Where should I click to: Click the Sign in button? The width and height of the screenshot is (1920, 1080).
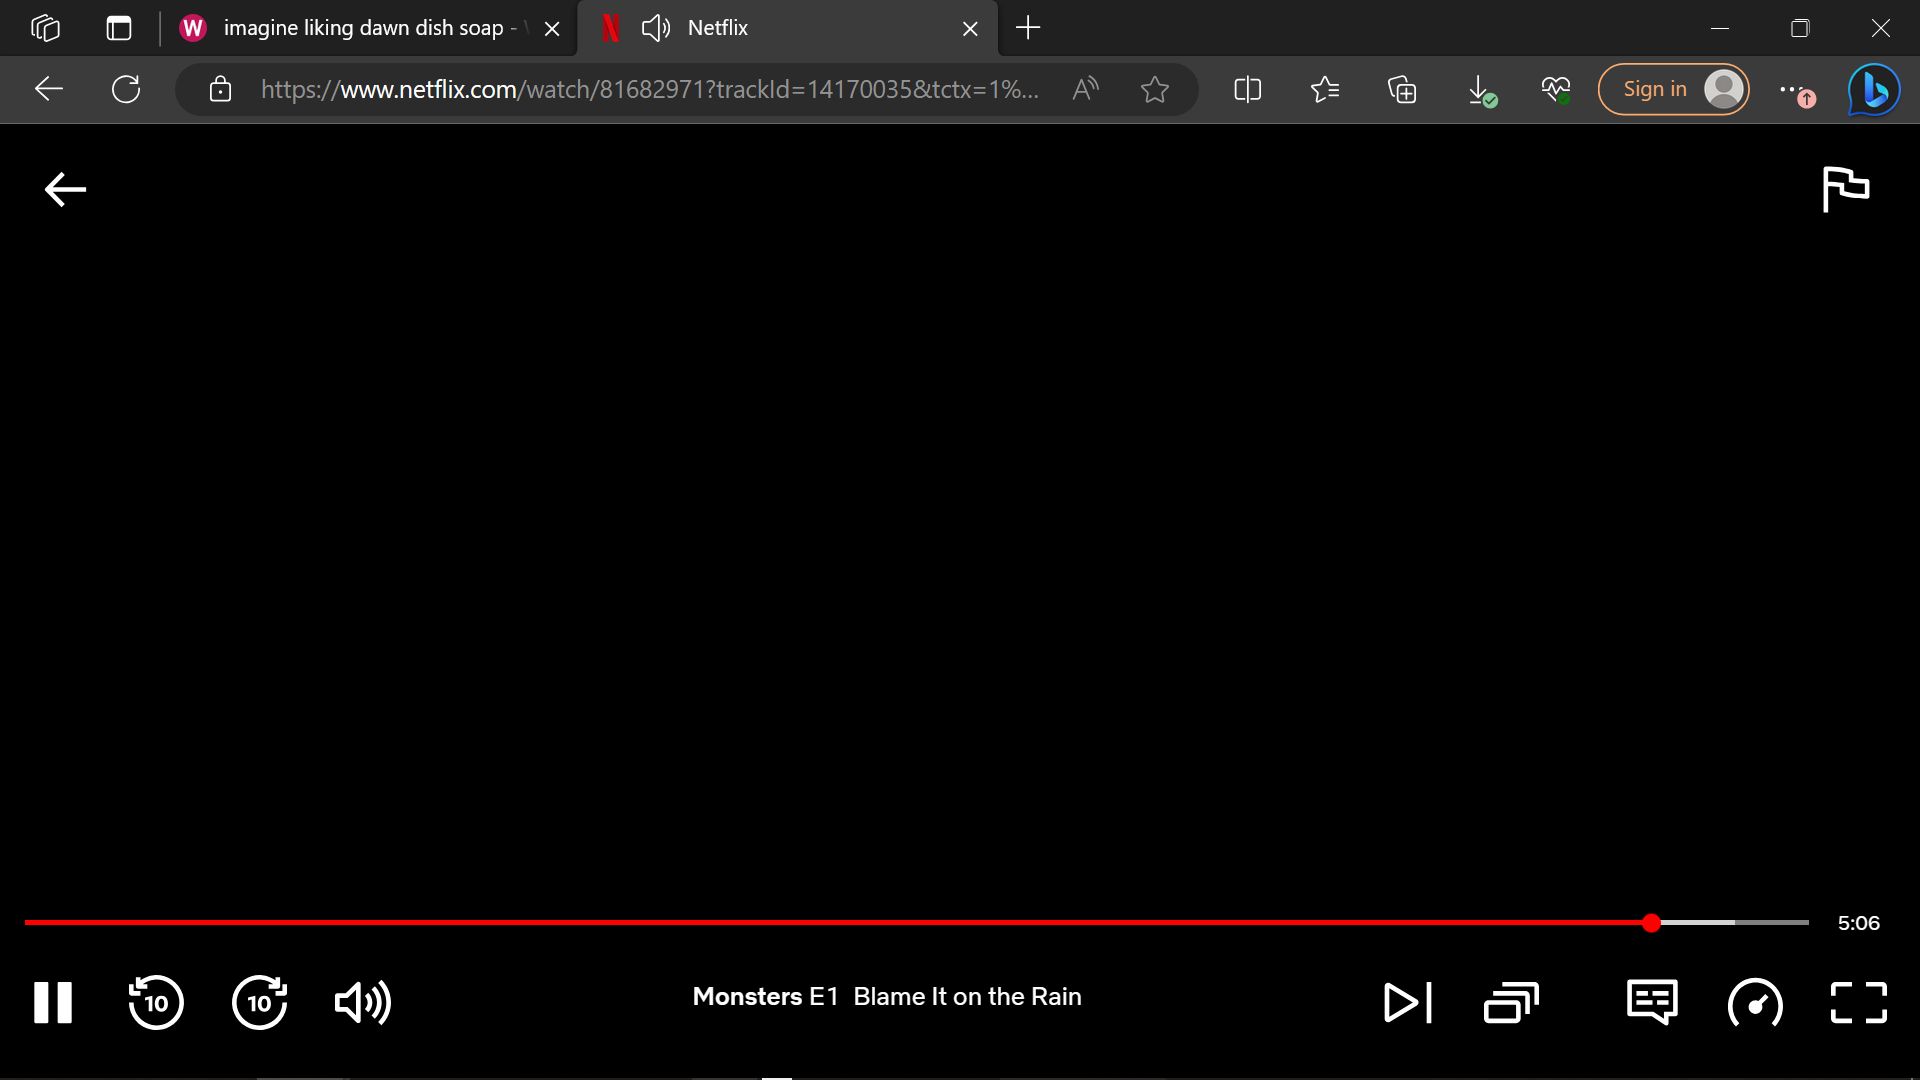[x=1655, y=89]
